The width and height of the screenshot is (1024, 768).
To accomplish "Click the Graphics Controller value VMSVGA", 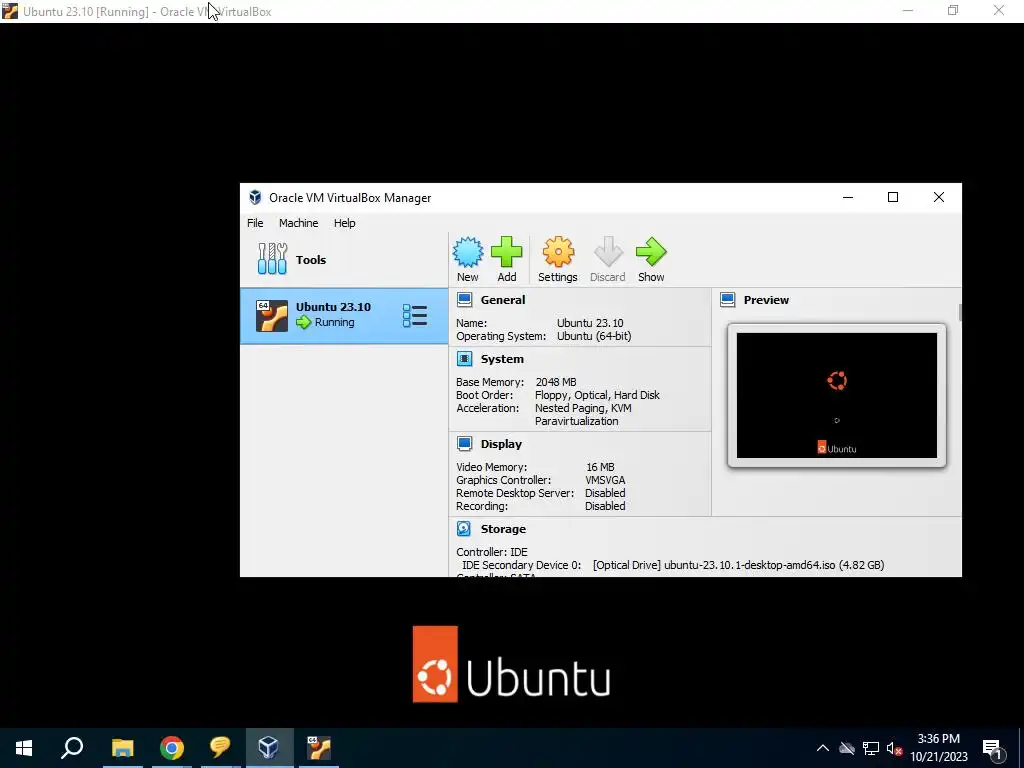I will (x=605, y=480).
